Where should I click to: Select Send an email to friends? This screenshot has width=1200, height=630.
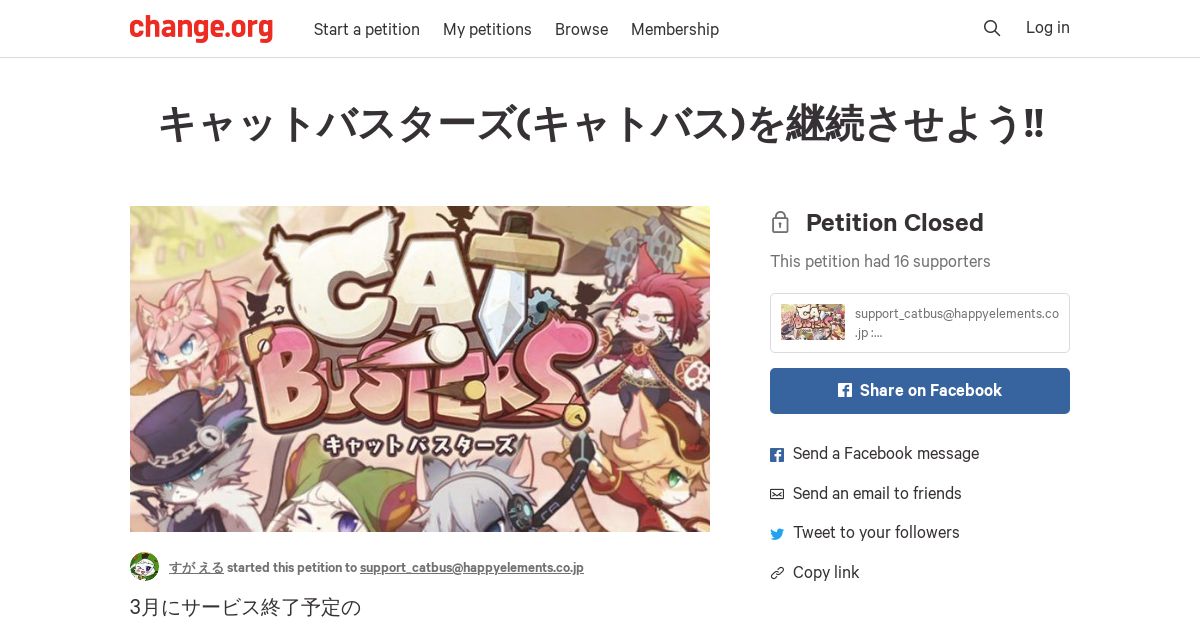point(877,493)
